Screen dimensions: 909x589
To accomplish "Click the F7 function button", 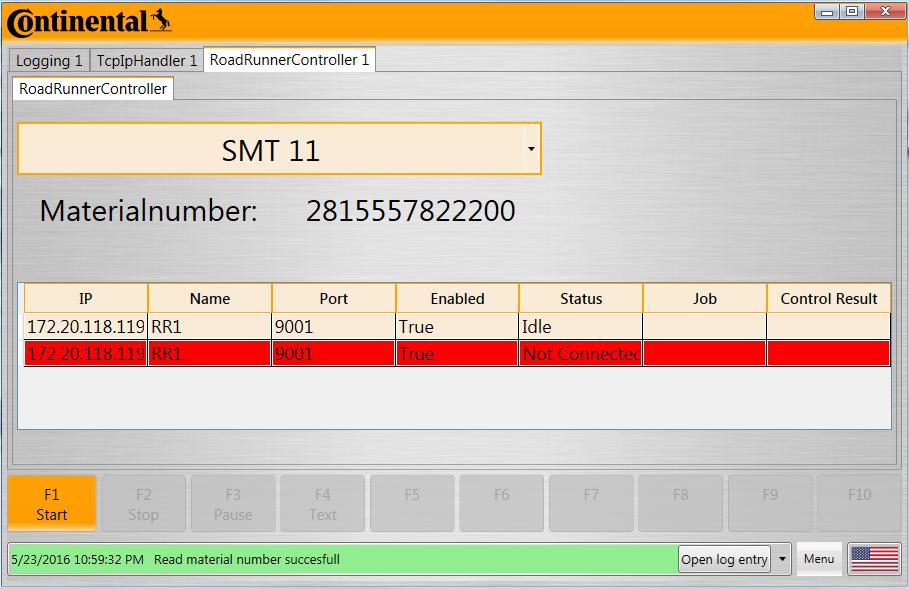I will tap(591, 504).
